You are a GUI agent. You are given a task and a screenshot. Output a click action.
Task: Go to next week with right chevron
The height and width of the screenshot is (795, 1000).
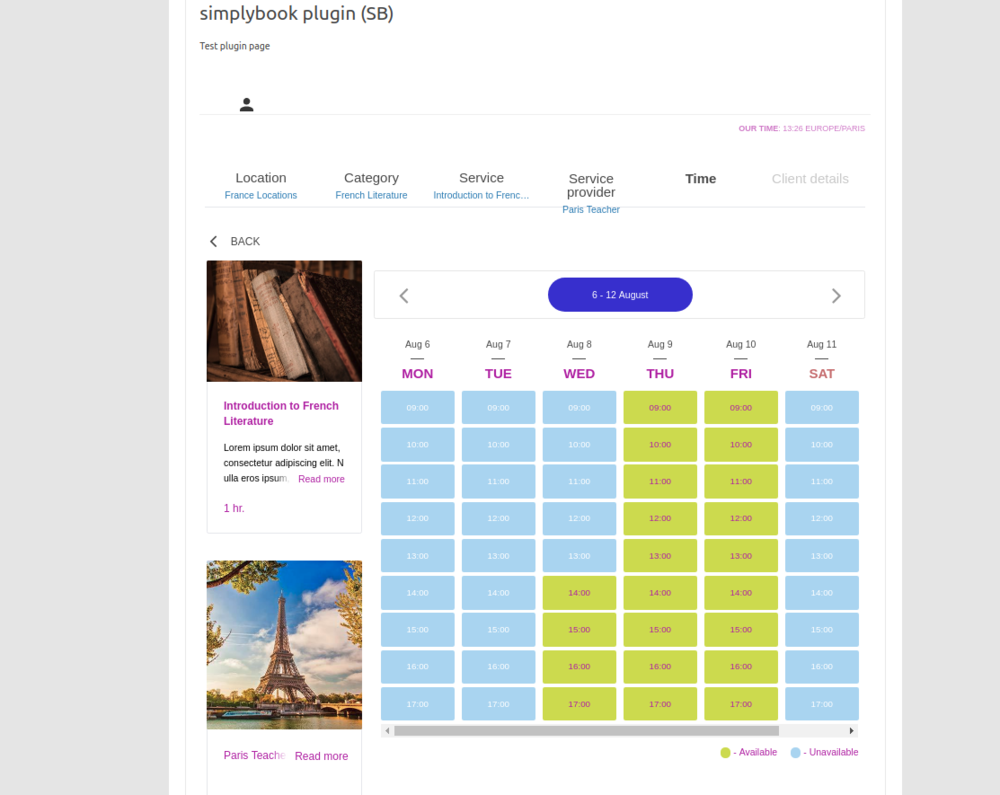[836, 295]
